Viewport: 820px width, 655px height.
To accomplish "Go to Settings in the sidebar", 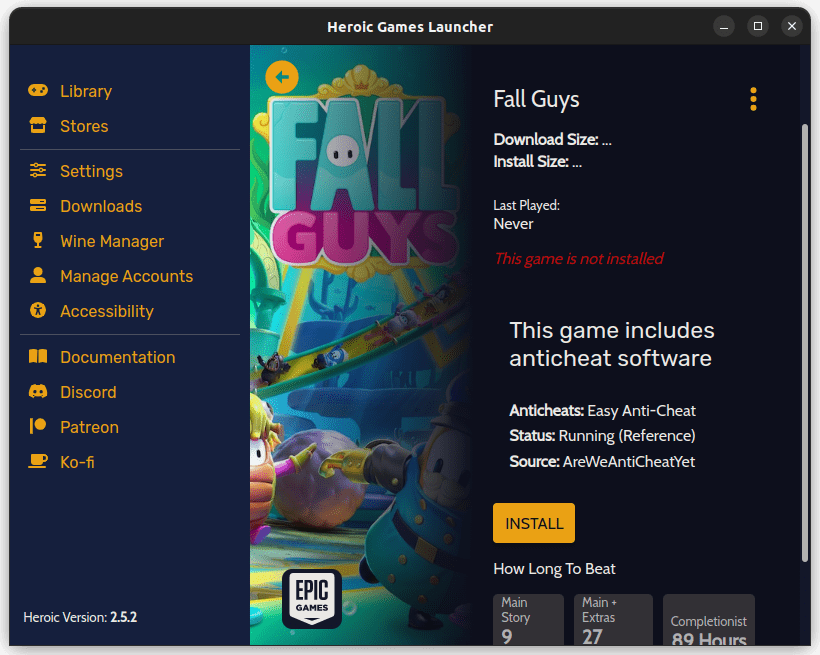I will pos(92,171).
